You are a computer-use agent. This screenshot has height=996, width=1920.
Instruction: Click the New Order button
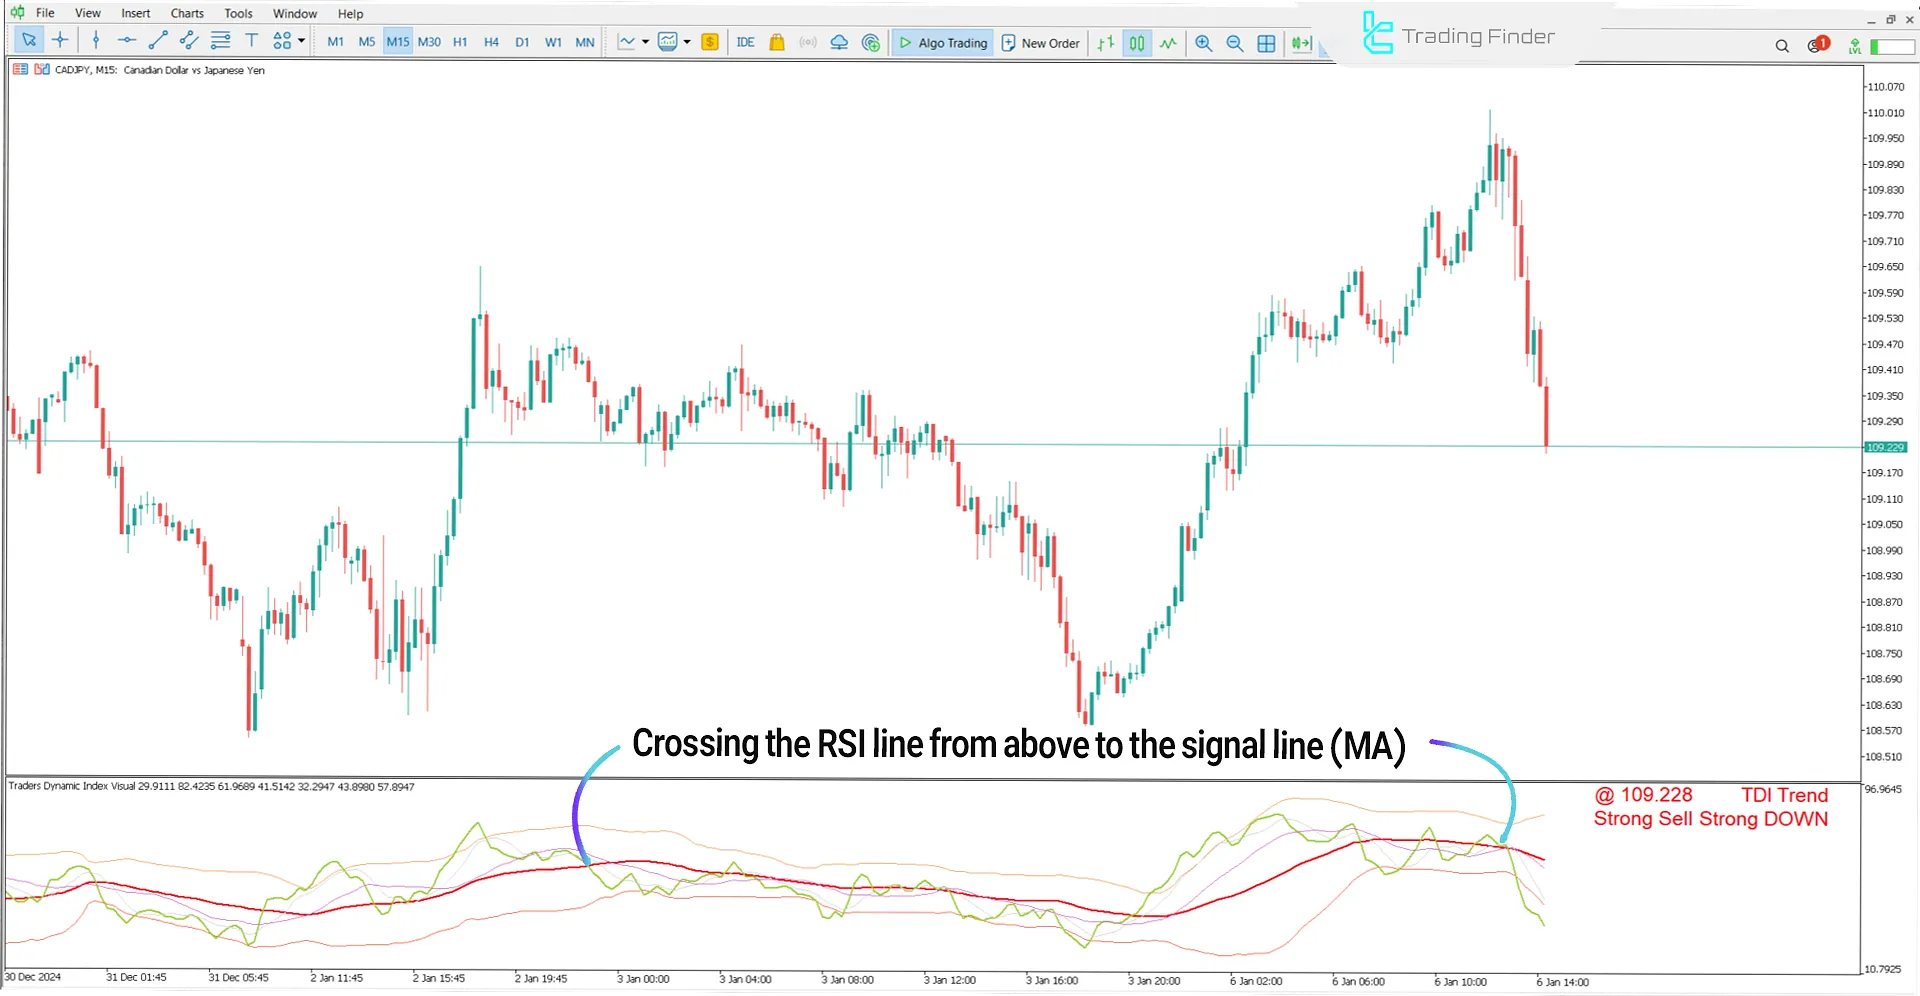pyautogui.click(x=1040, y=43)
